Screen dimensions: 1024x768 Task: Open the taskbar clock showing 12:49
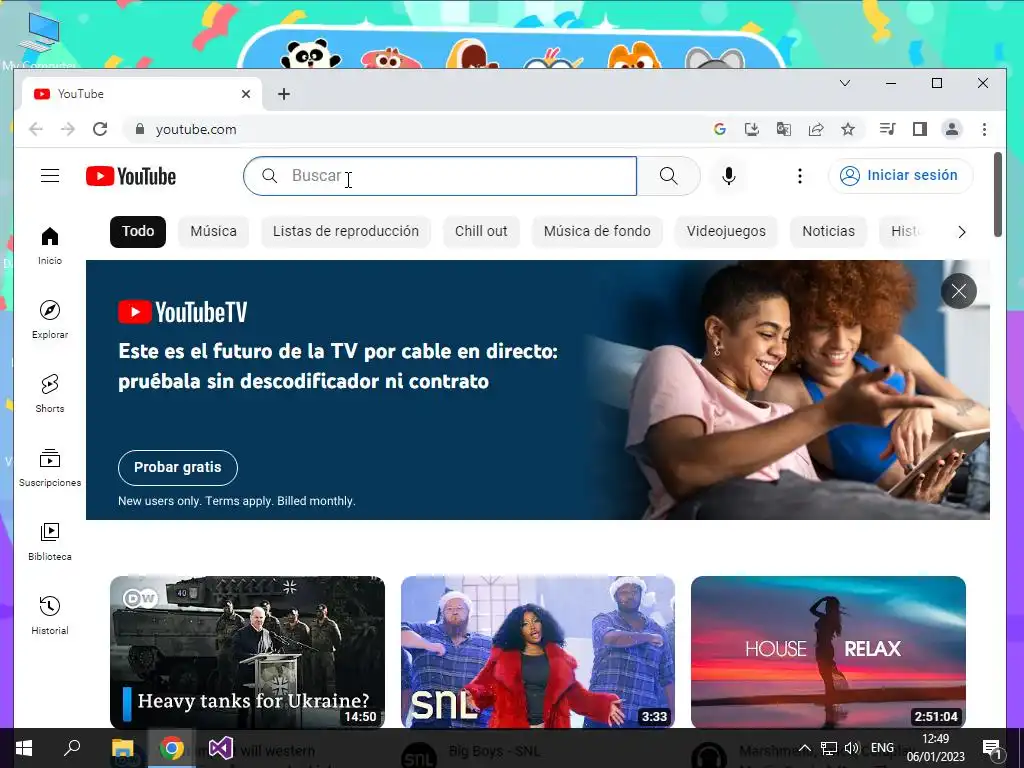(x=936, y=748)
